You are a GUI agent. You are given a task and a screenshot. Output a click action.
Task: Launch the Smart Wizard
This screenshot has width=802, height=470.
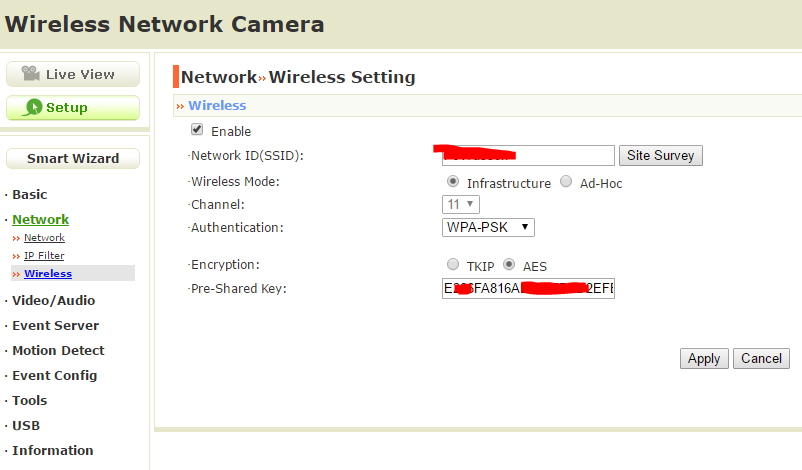point(73,158)
